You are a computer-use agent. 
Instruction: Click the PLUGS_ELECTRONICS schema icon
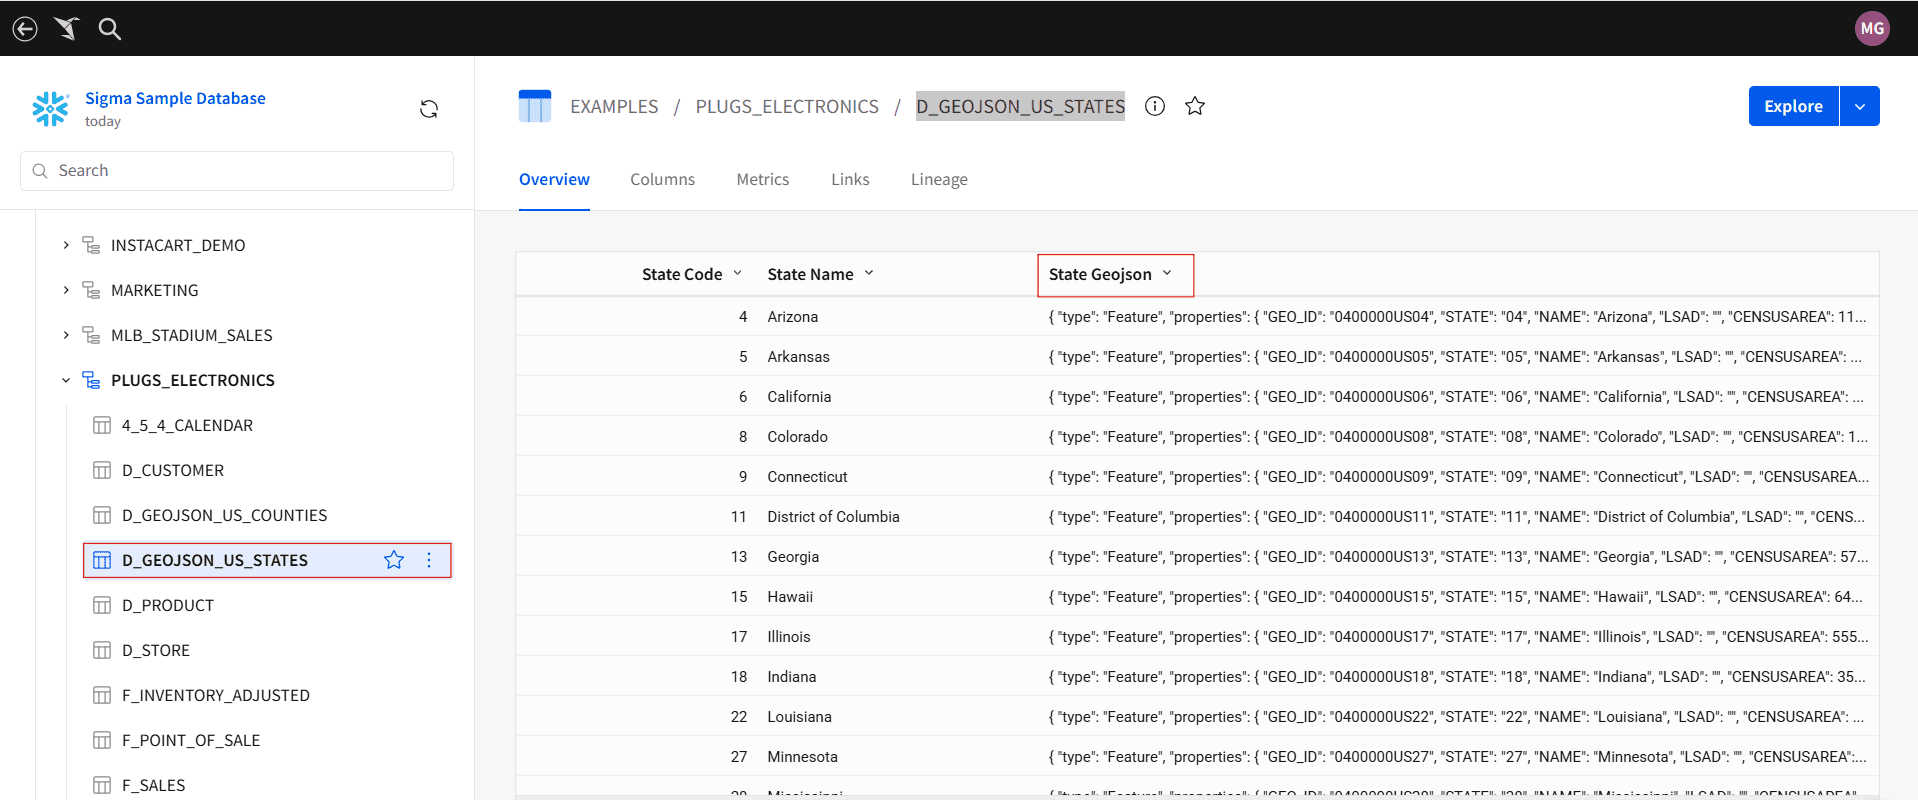[91, 380]
